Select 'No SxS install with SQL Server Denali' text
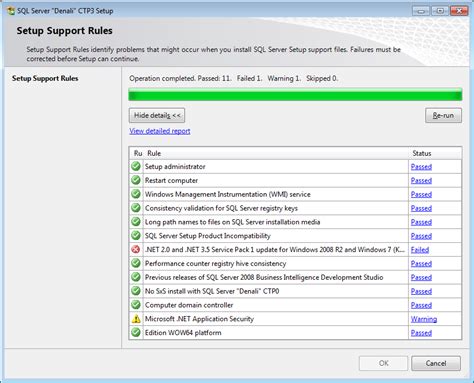The height and width of the screenshot is (383, 474). pos(212,291)
